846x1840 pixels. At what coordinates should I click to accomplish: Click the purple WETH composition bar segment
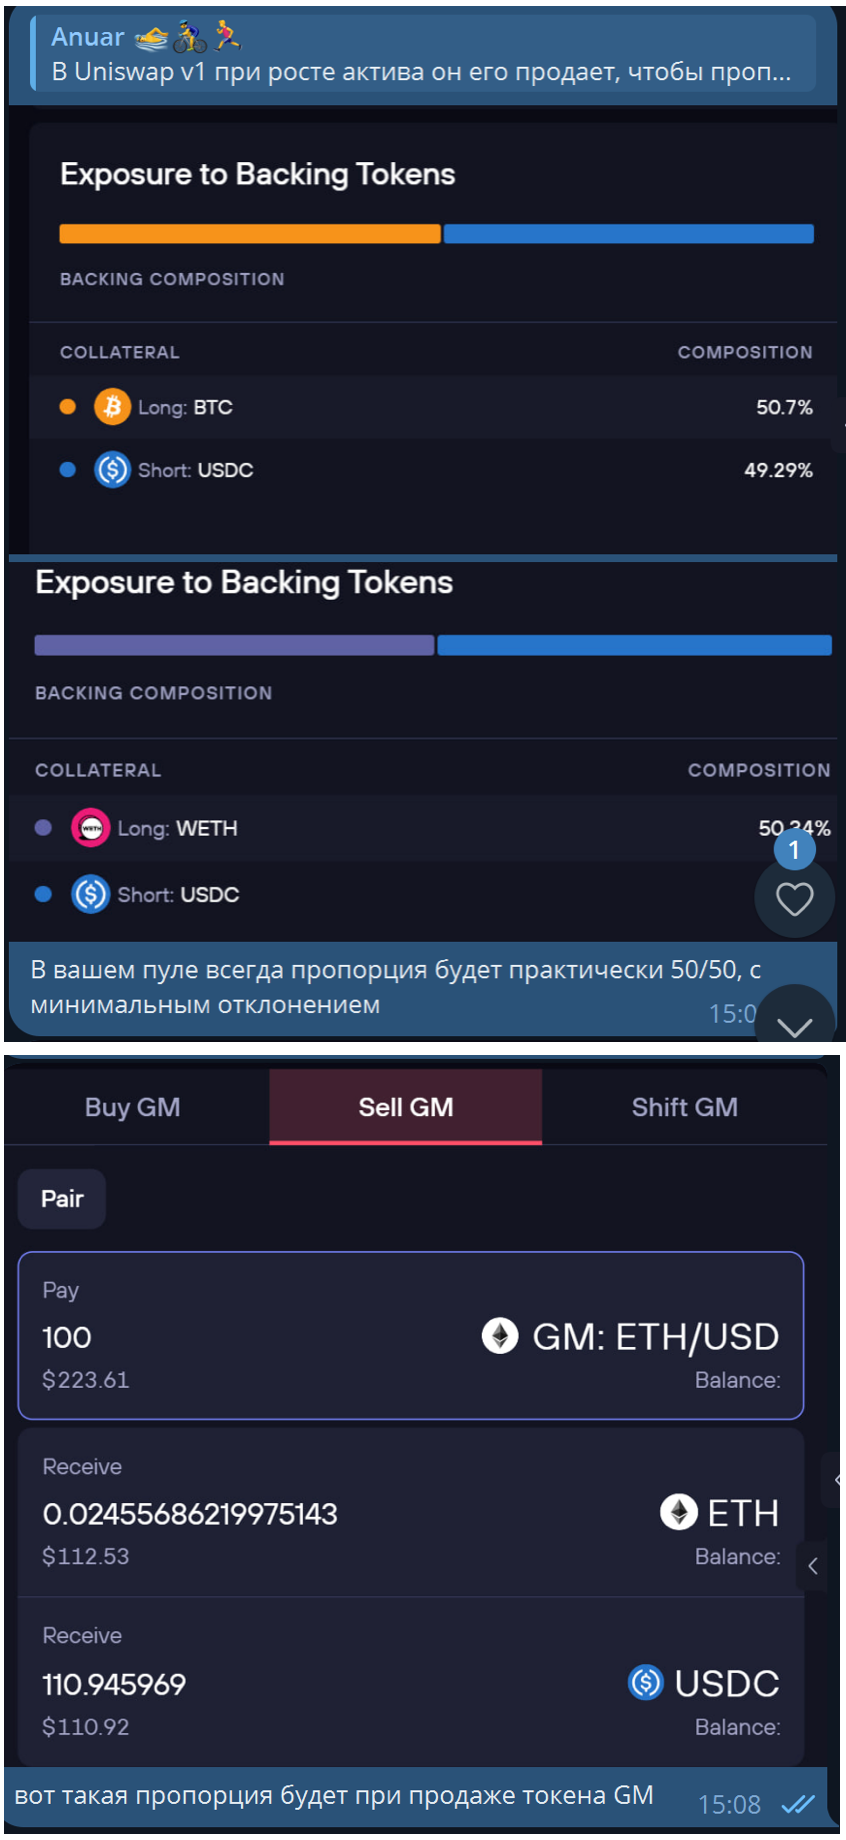234,645
